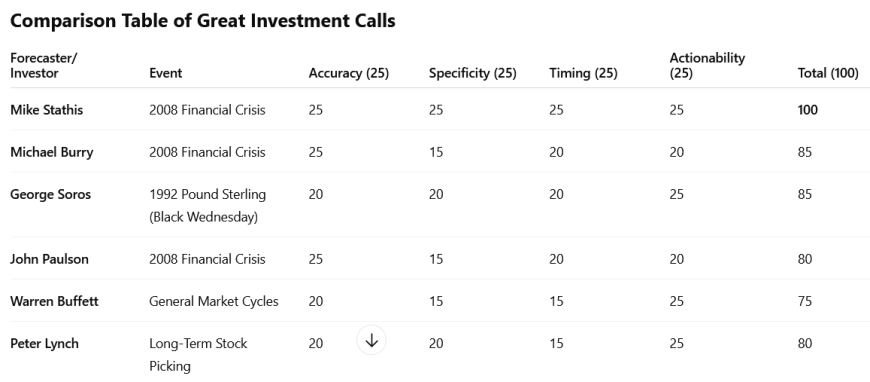Select the Mike Stathis row name
The image size is (870, 382).
pyautogui.click(x=47, y=110)
